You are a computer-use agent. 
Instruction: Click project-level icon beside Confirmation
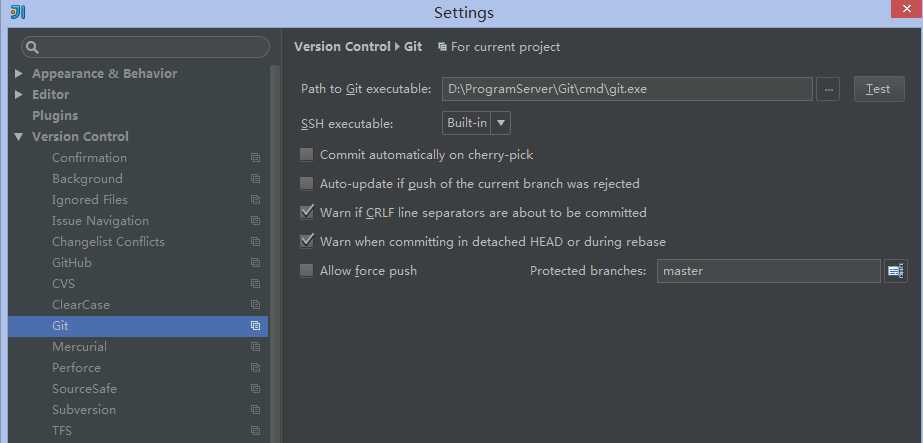click(x=255, y=158)
